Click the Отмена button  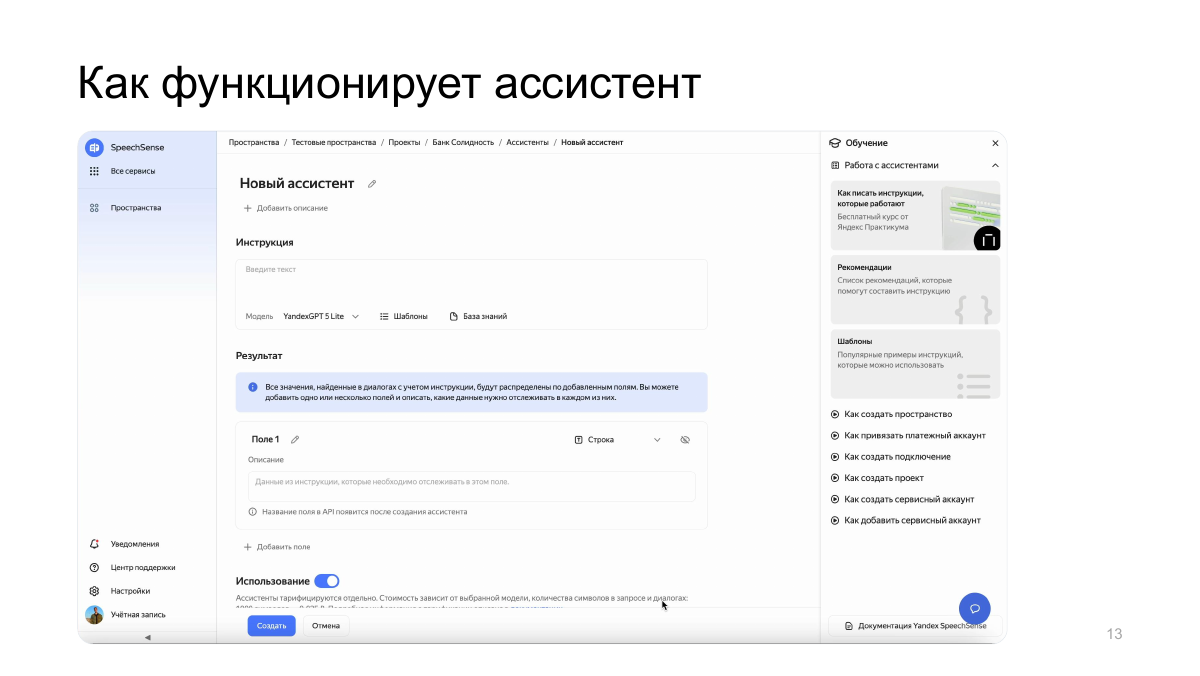[x=326, y=626]
